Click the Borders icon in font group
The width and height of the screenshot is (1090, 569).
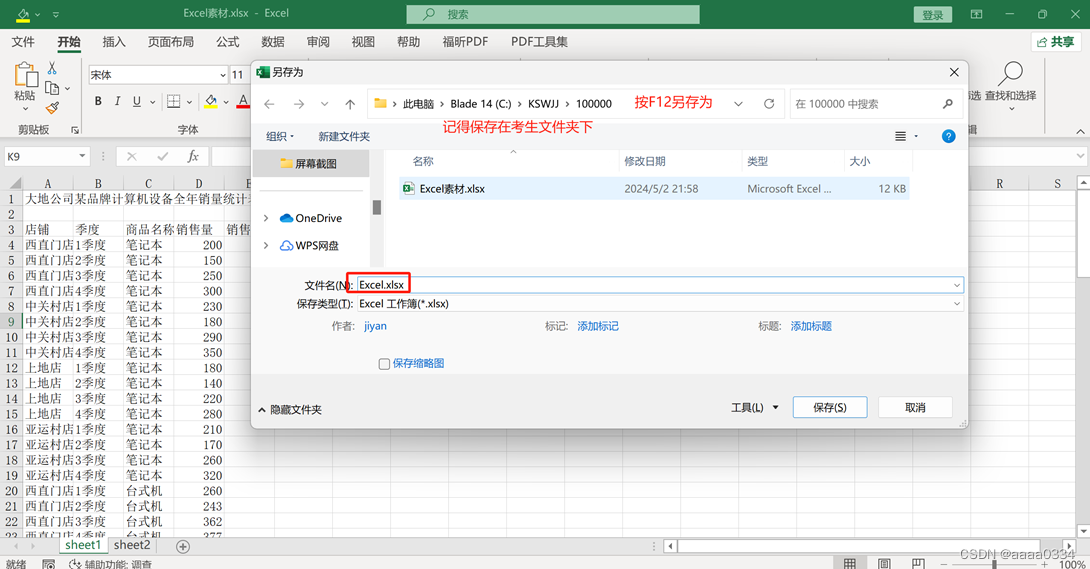coord(174,101)
